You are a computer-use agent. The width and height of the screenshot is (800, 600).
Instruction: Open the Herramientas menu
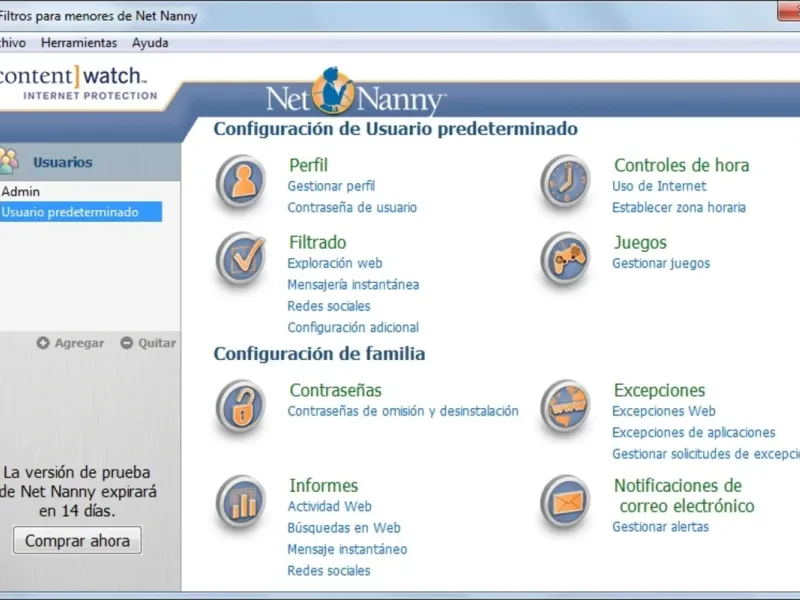79,43
